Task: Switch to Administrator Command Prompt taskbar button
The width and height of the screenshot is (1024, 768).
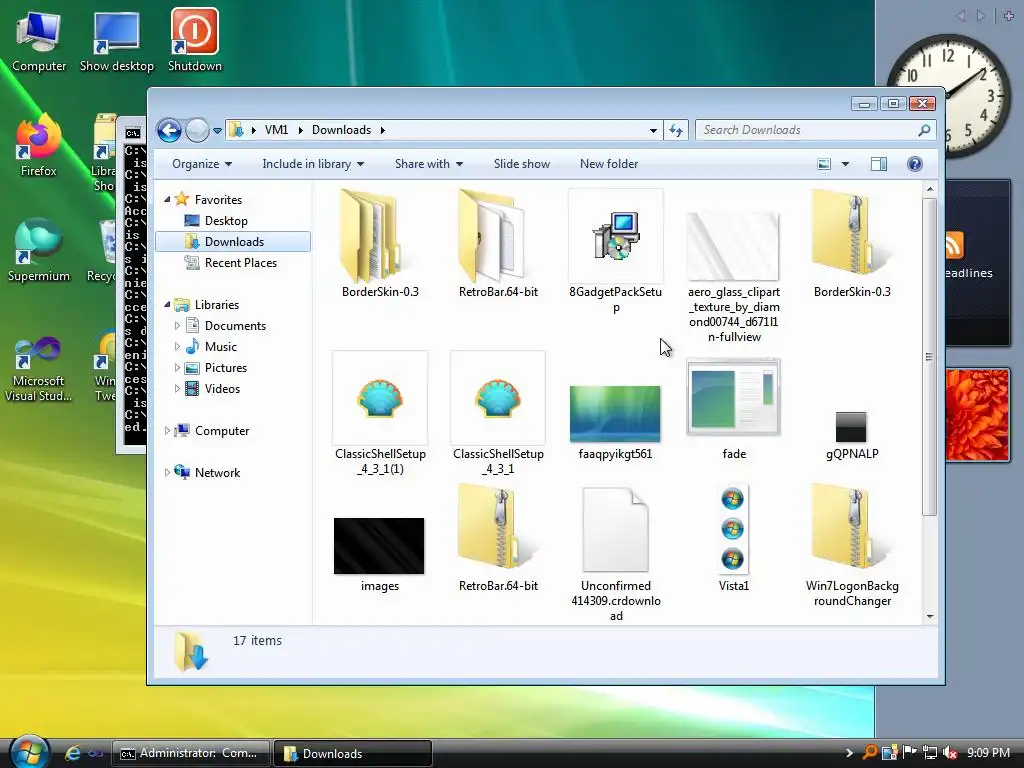Action: (x=190, y=753)
